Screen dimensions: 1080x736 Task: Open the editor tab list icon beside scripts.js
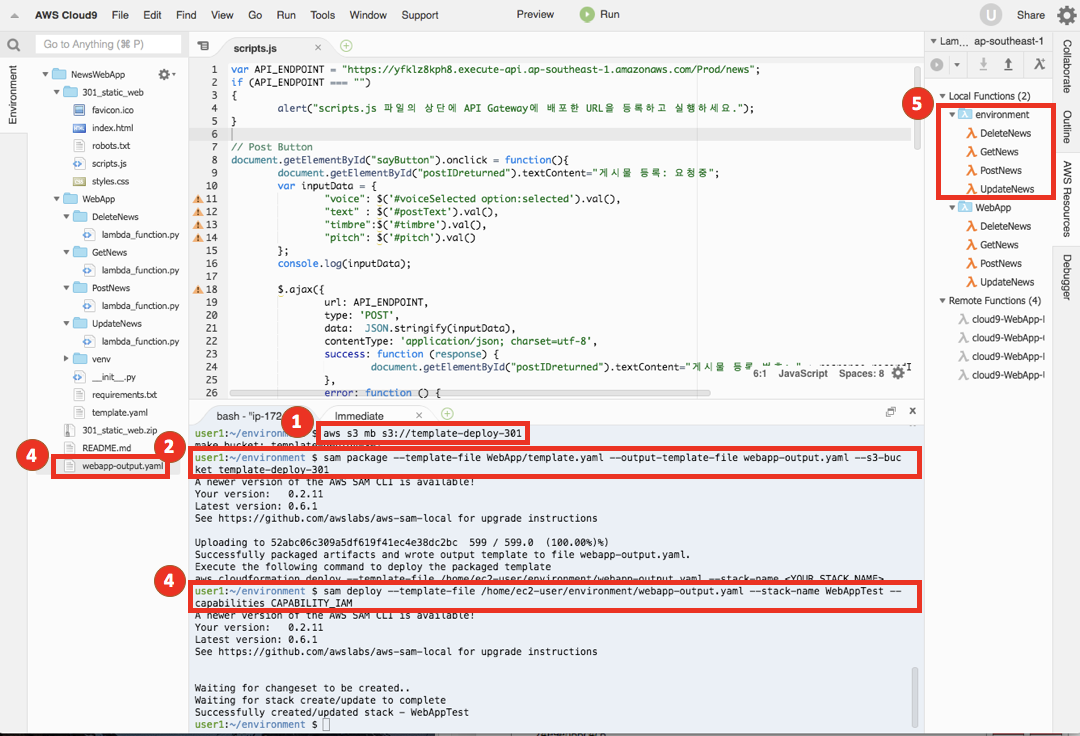coord(203,46)
